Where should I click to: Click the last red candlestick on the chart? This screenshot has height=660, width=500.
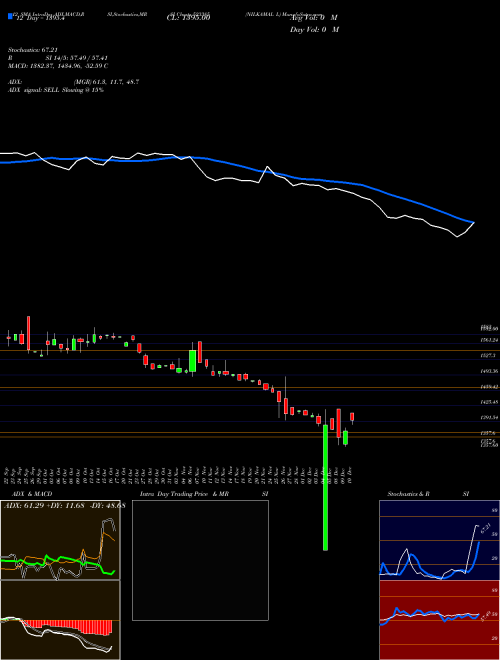(x=352, y=417)
